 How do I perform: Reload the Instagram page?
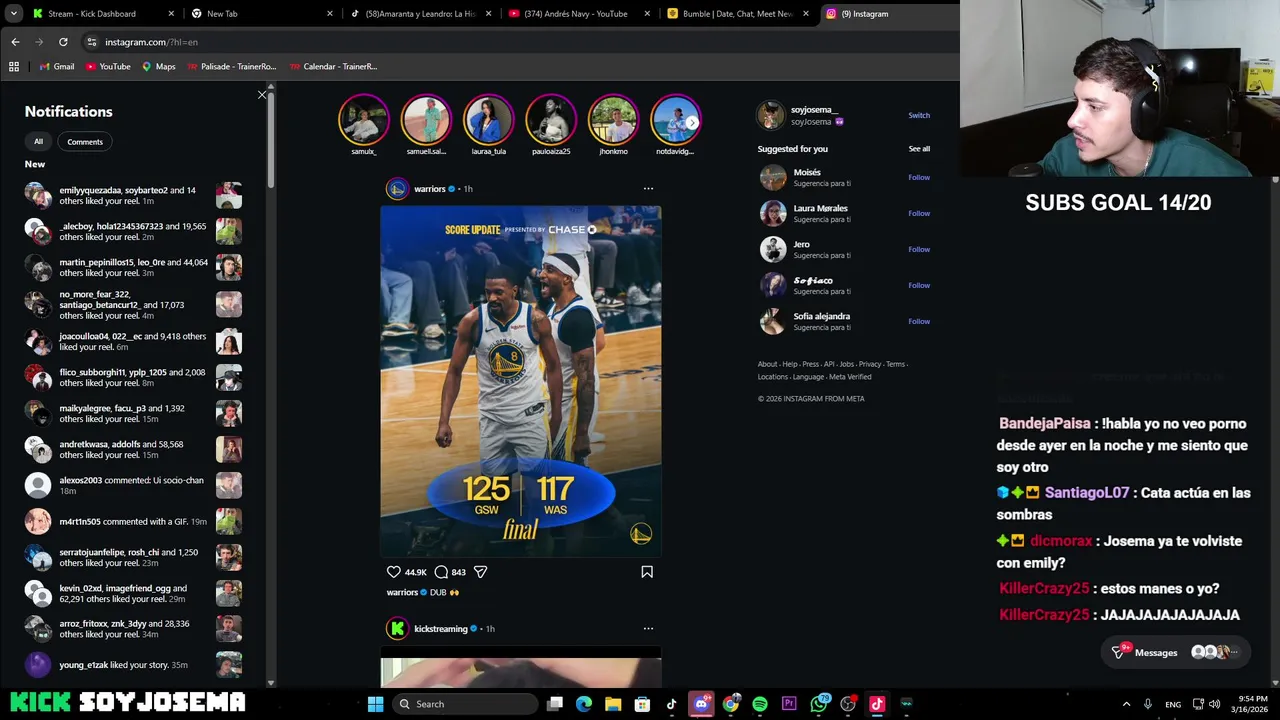click(63, 42)
